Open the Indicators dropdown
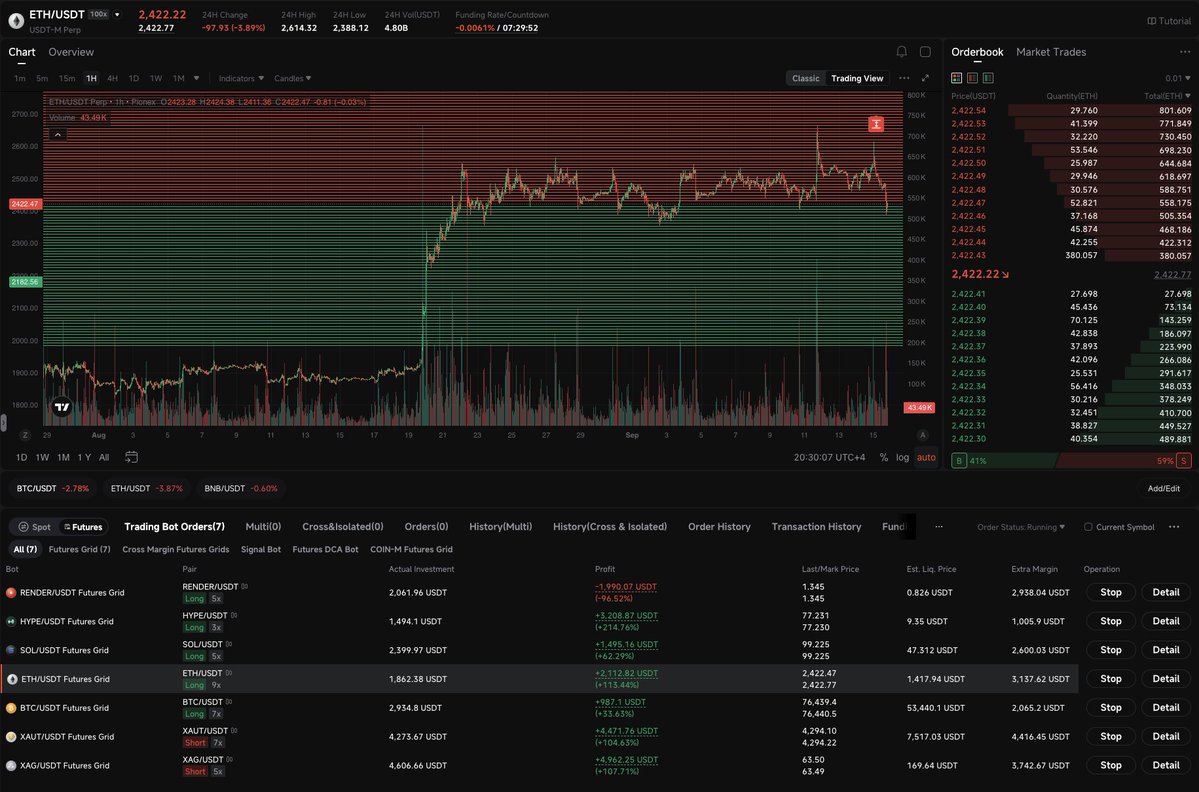 click(241, 78)
